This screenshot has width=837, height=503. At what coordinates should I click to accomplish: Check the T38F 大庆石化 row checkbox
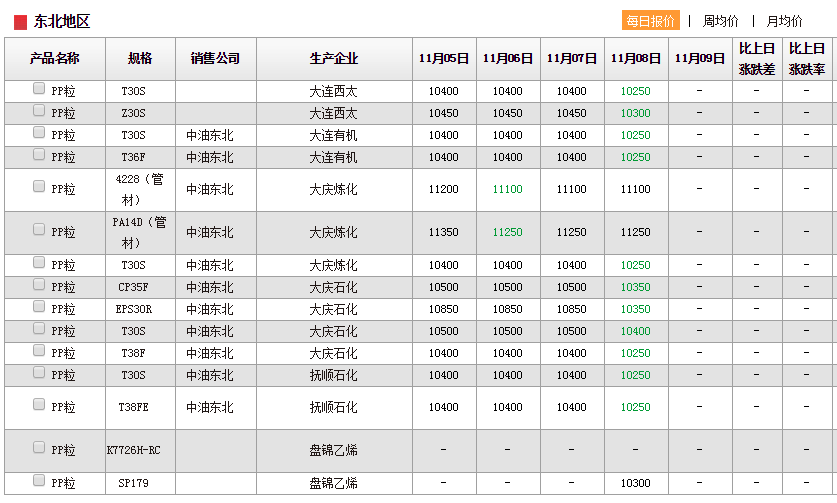click(38, 350)
